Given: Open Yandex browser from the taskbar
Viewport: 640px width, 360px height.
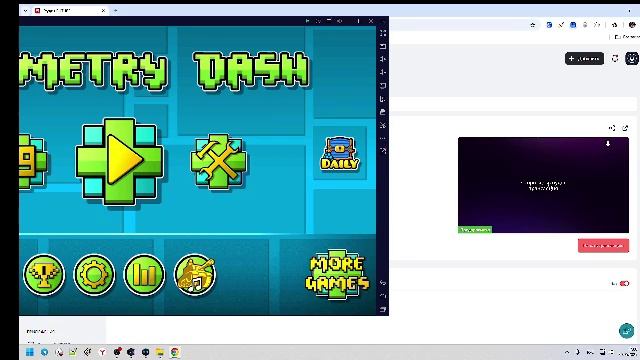Looking at the screenshot, I should coord(102,352).
